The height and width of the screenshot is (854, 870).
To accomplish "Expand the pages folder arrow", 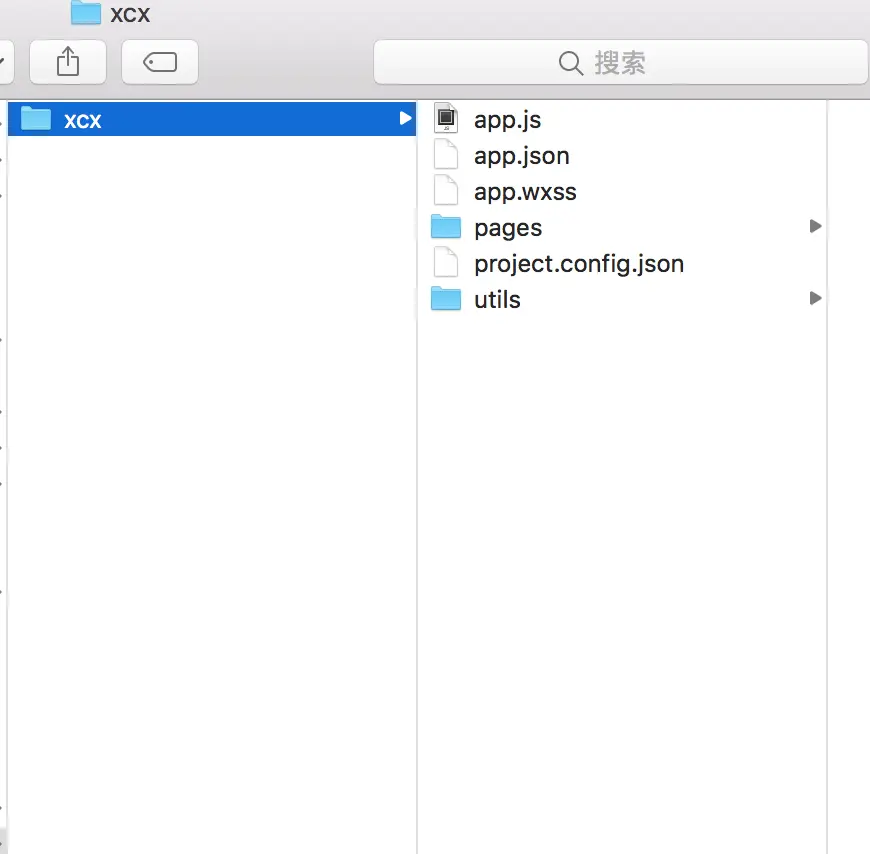I will click(x=815, y=226).
